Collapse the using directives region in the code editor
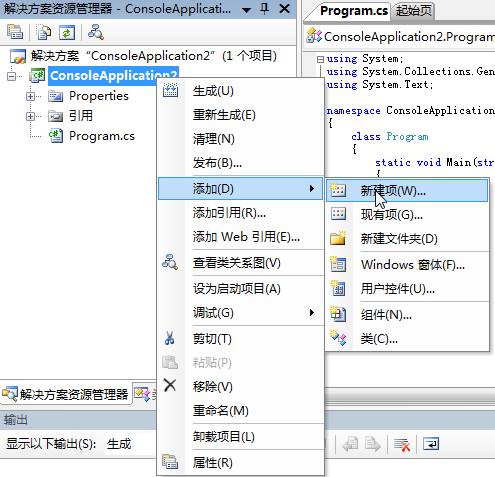The height and width of the screenshot is (477, 495). 320,59
